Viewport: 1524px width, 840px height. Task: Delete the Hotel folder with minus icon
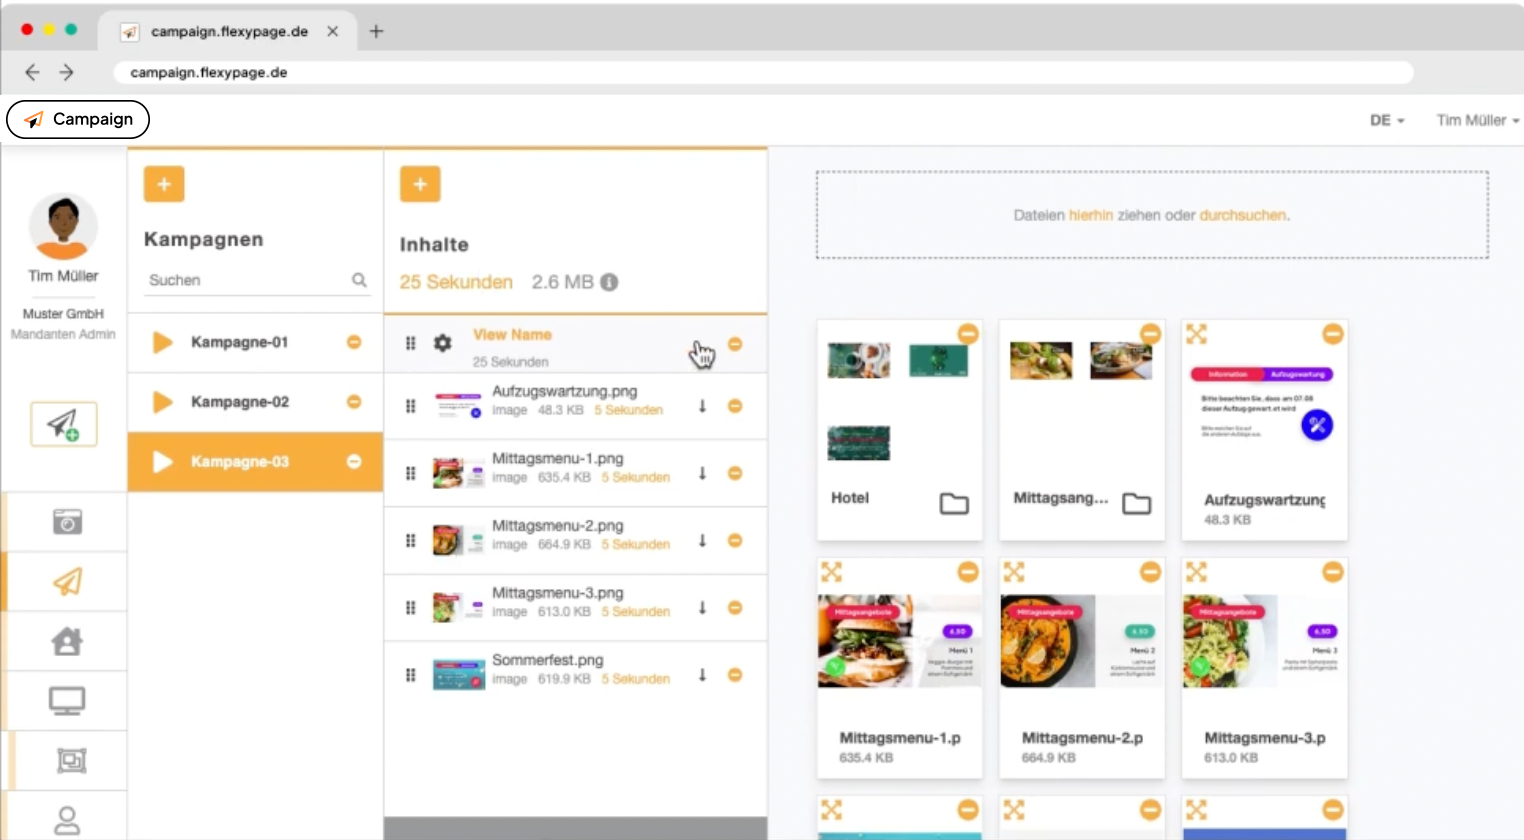[968, 334]
